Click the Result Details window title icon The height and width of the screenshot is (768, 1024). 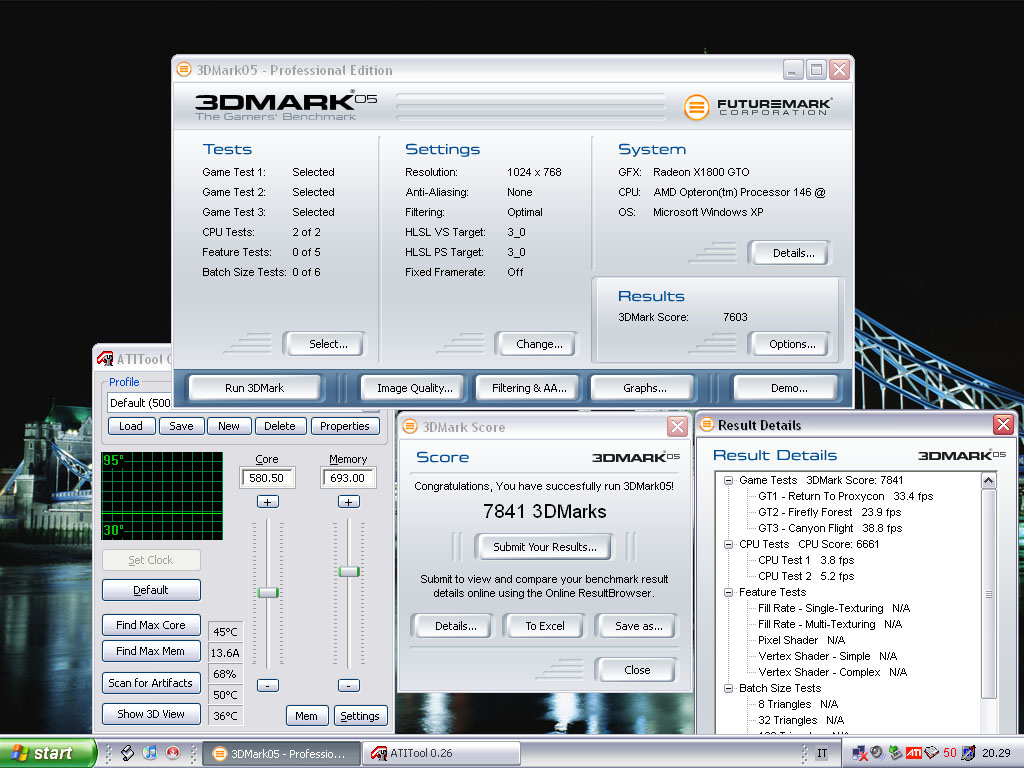(707, 424)
